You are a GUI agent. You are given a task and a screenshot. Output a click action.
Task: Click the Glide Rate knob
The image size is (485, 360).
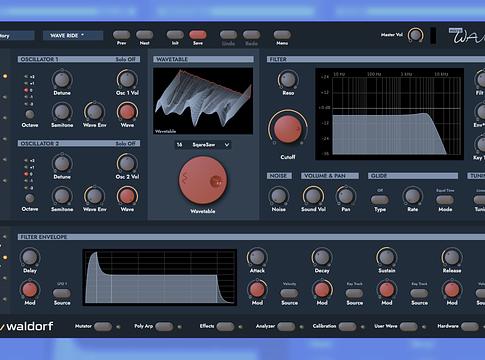pos(412,196)
